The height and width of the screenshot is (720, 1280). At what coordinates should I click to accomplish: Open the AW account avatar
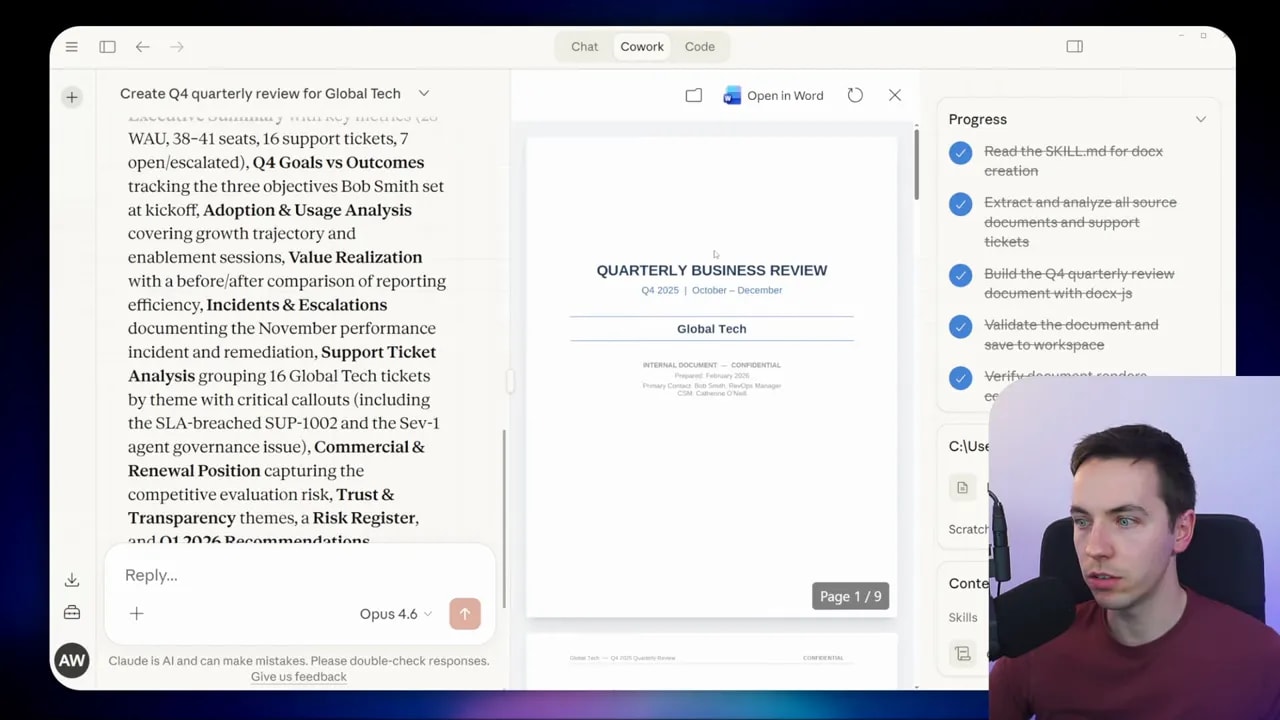click(71, 660)
